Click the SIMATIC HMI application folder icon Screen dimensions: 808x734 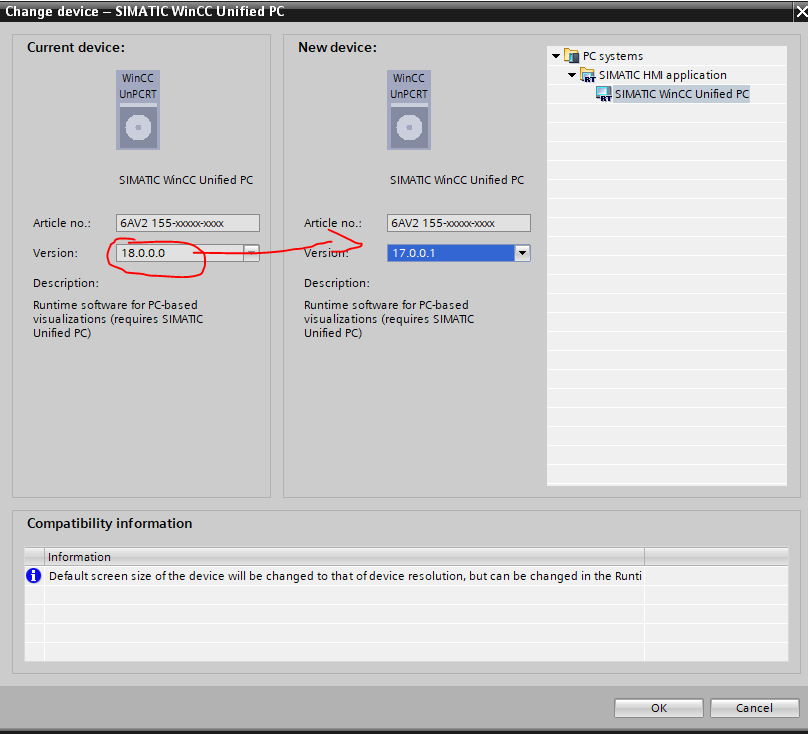[x=587, y=75]
